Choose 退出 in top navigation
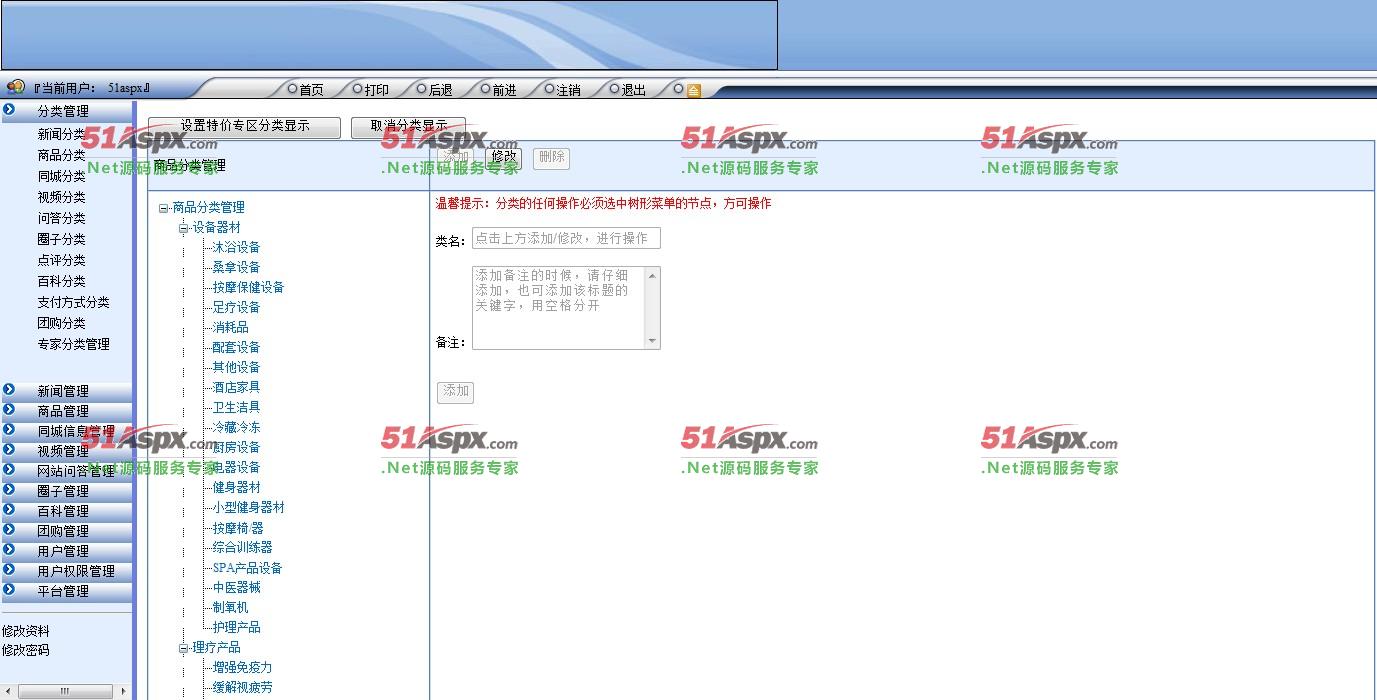Image resolution: width=1377 pixels, height=700 pixels. 633,90
